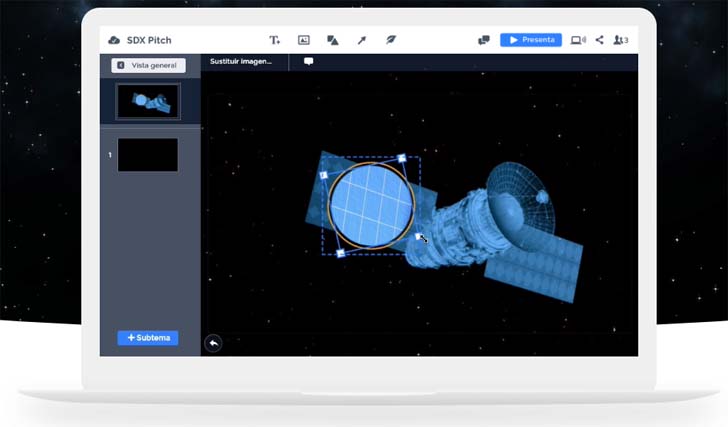Viewport: 728px width, 427px height.
Task: Select the Arrow line tool
Action: coord(362,40)
